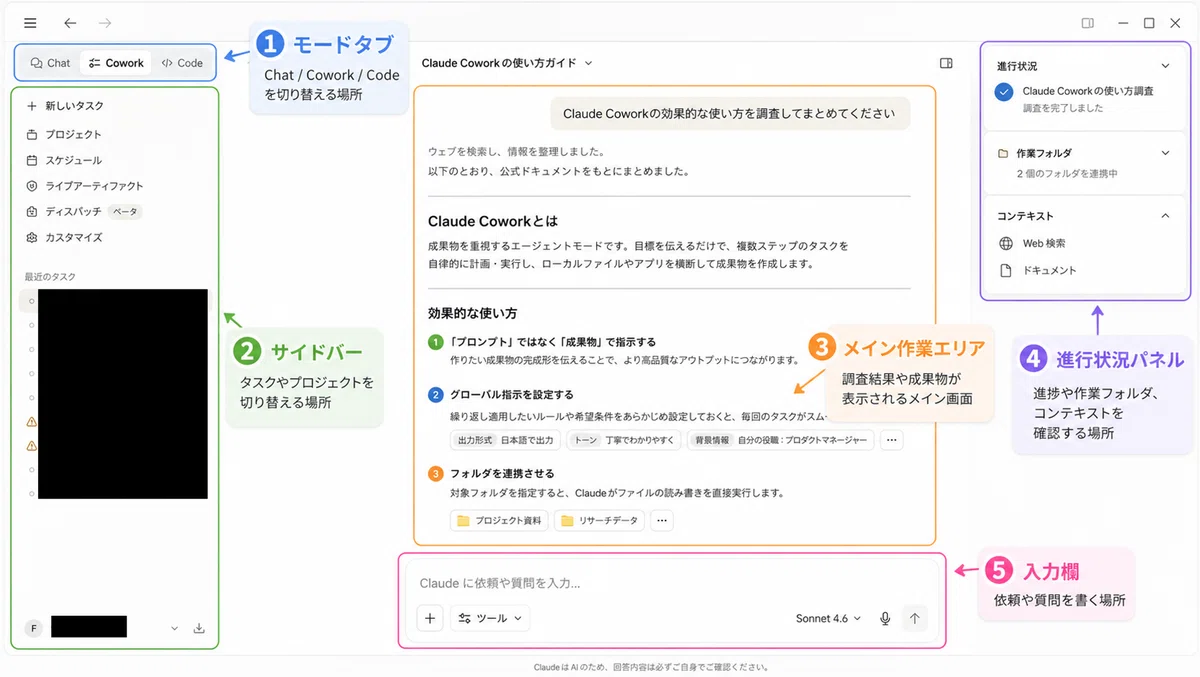Click the plus attachment button in input bar
Image resolution: width=1200 pixels, height=677 pixels.
click(430, 619)
